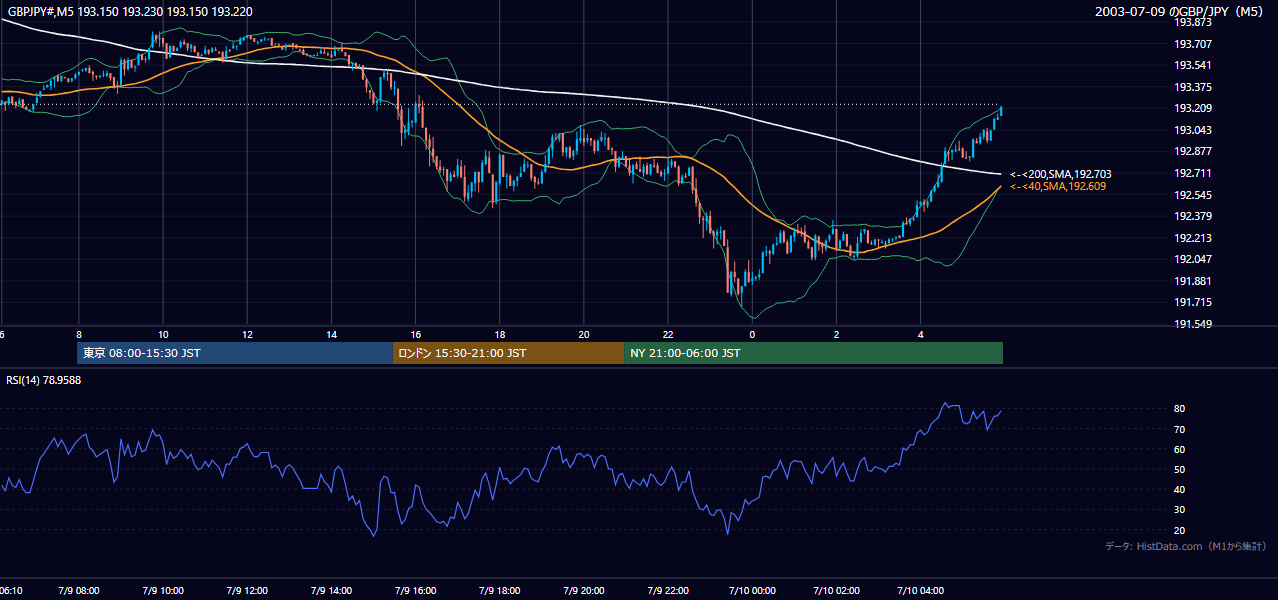Click the RSI(14) 78.9588 indicator label
Viewport: 1278px width, 600px height.
pos(44,380)
